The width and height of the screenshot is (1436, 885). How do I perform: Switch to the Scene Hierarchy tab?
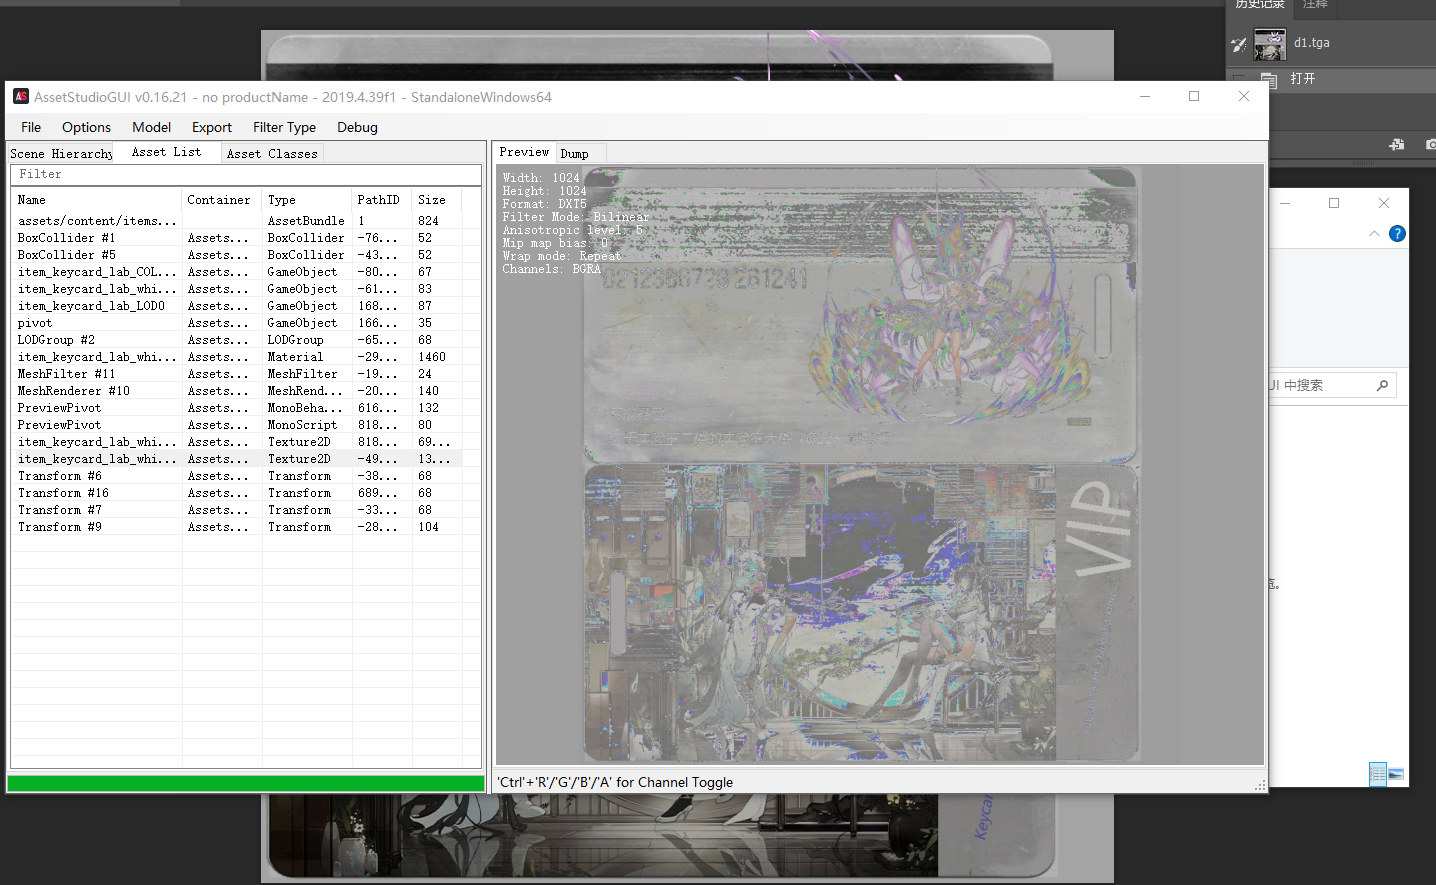pyautogui.click(x=61, y=154)
